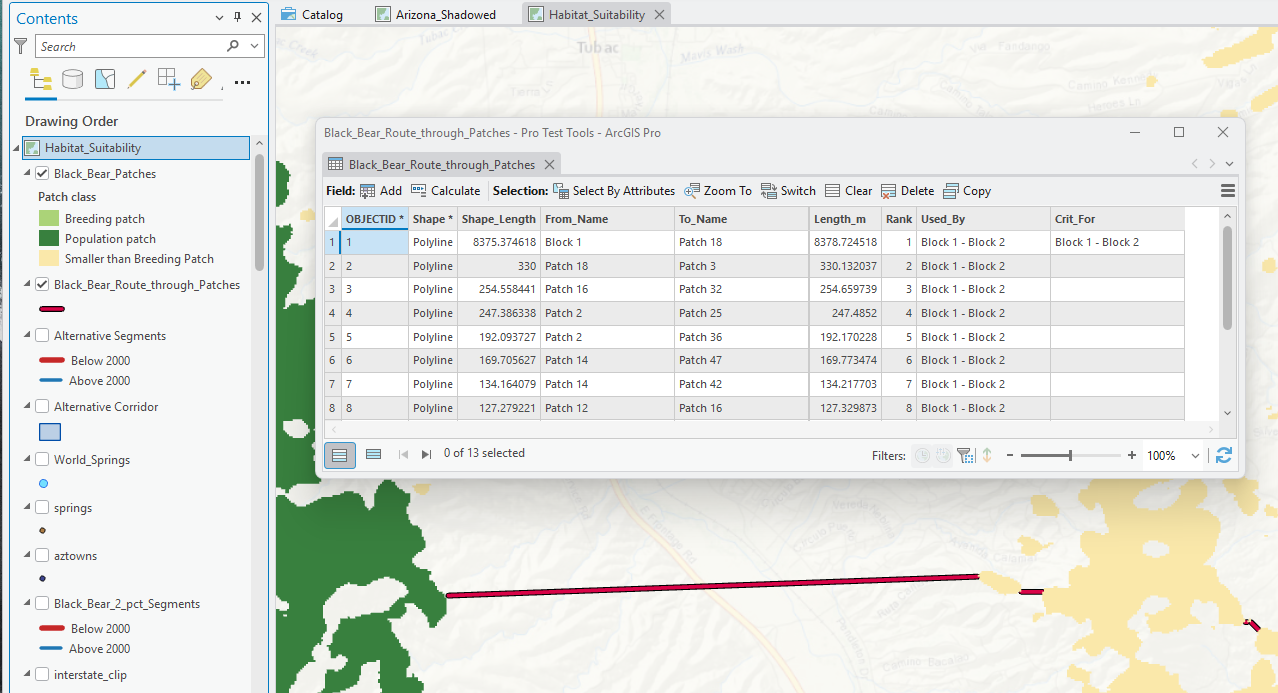1278x693 pixels.
Task: Collapse Black_Bear_Route_through_Patches legend
Action: [27, 285]
